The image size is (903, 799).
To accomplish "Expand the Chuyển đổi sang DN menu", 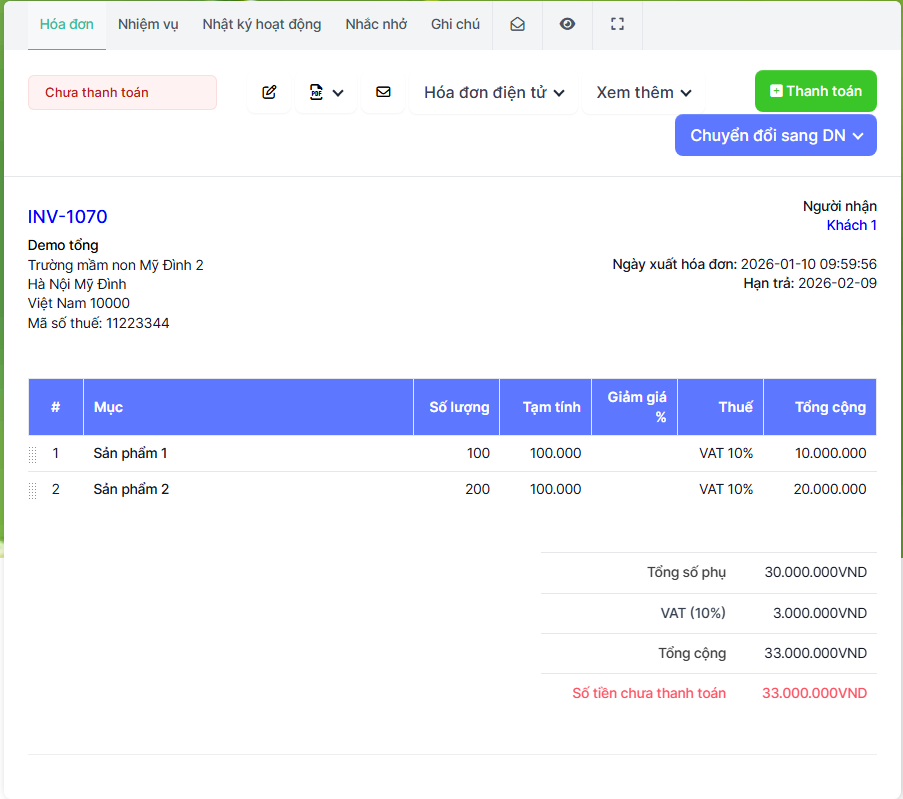I will click(x=776, y=136).
